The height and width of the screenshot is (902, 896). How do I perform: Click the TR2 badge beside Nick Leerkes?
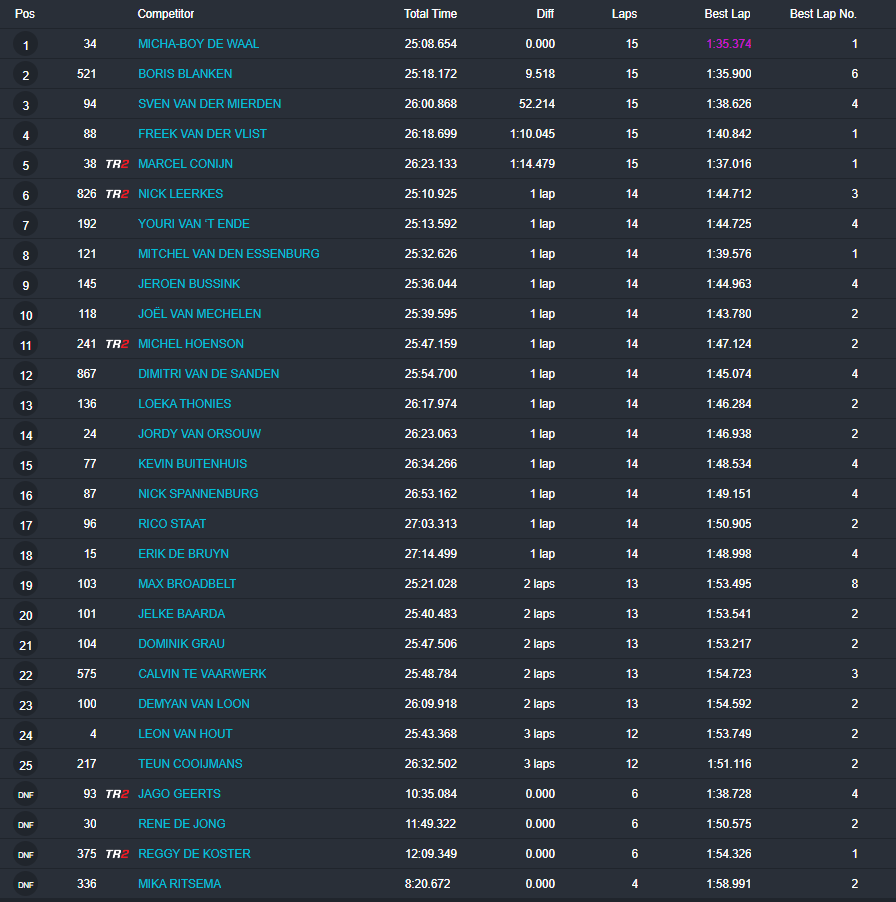(x=117, y=194)
